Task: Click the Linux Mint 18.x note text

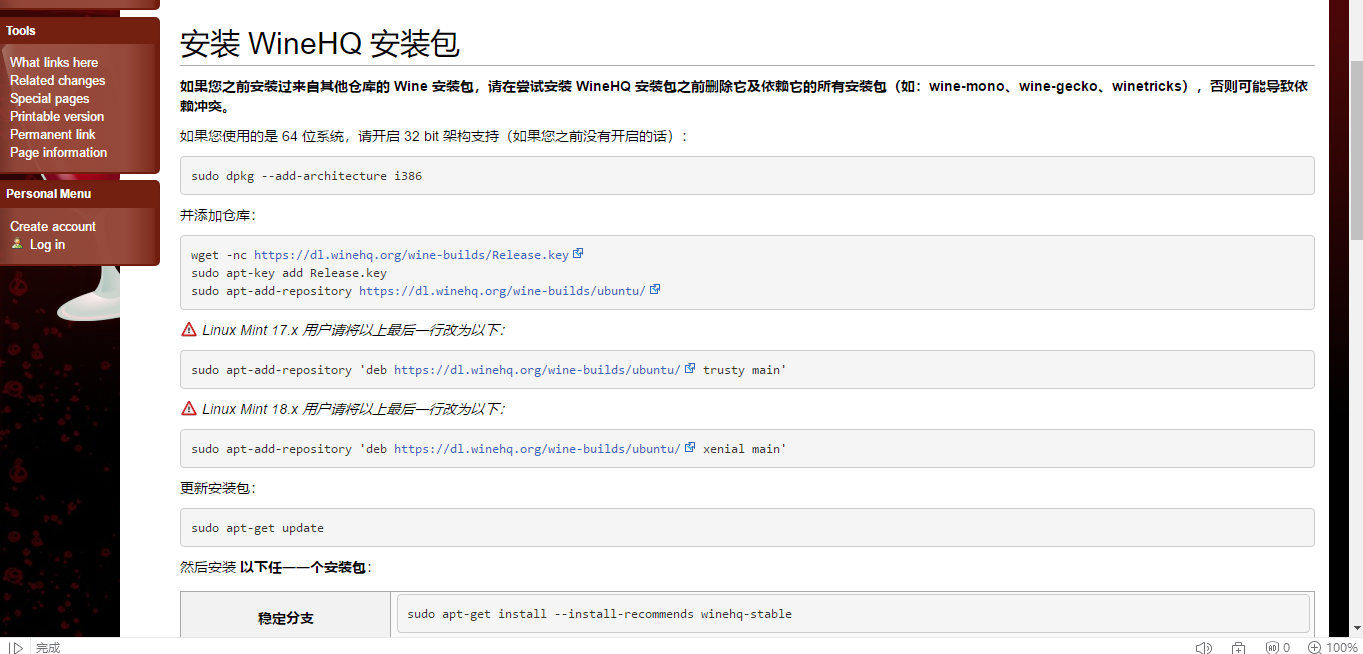Action: click(353, 408)
